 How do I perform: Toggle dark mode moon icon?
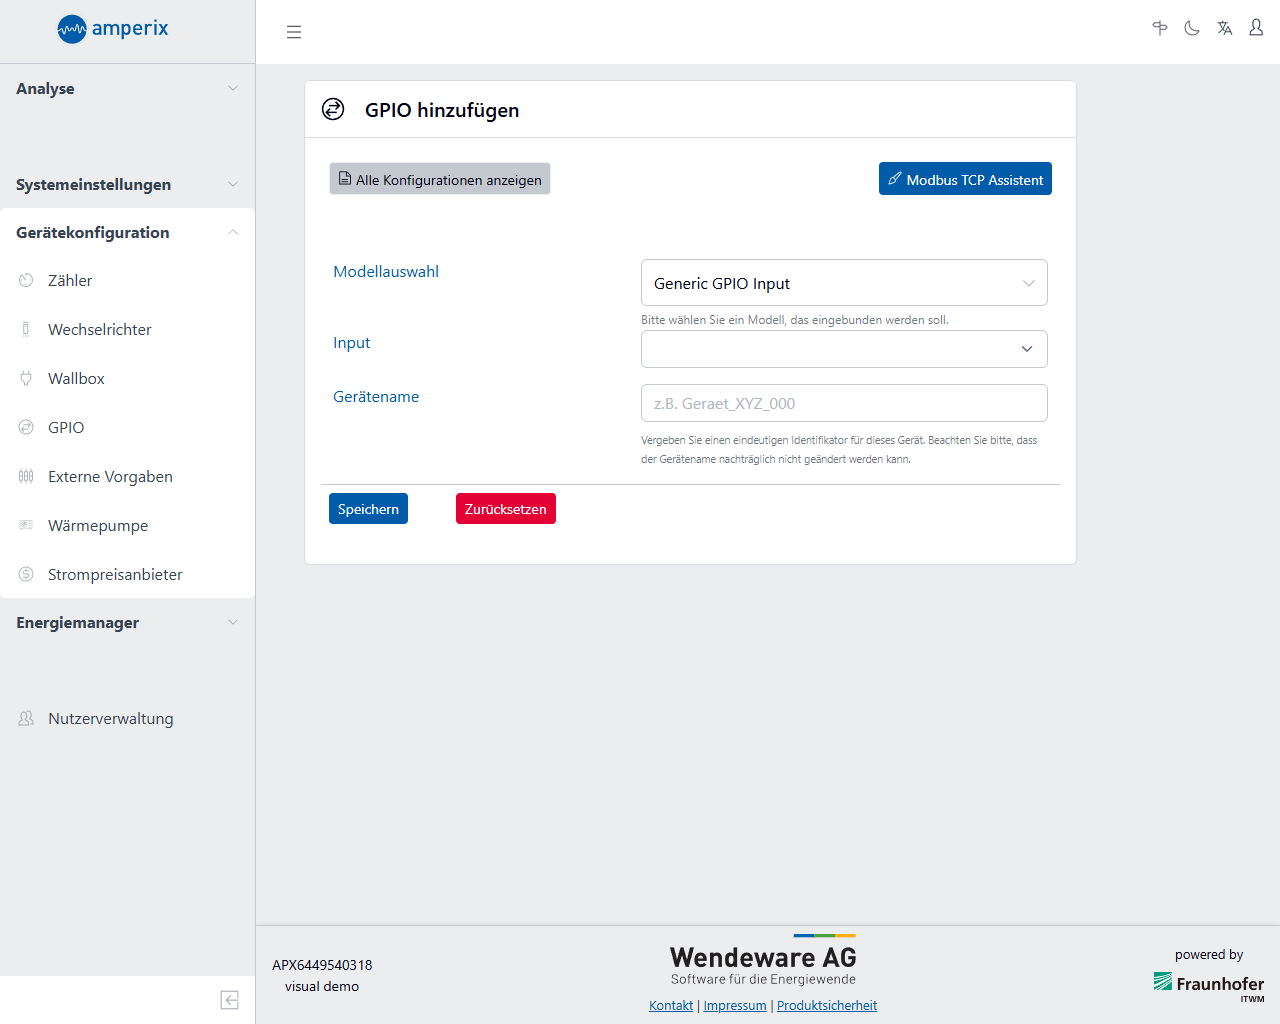(1192, 29)
